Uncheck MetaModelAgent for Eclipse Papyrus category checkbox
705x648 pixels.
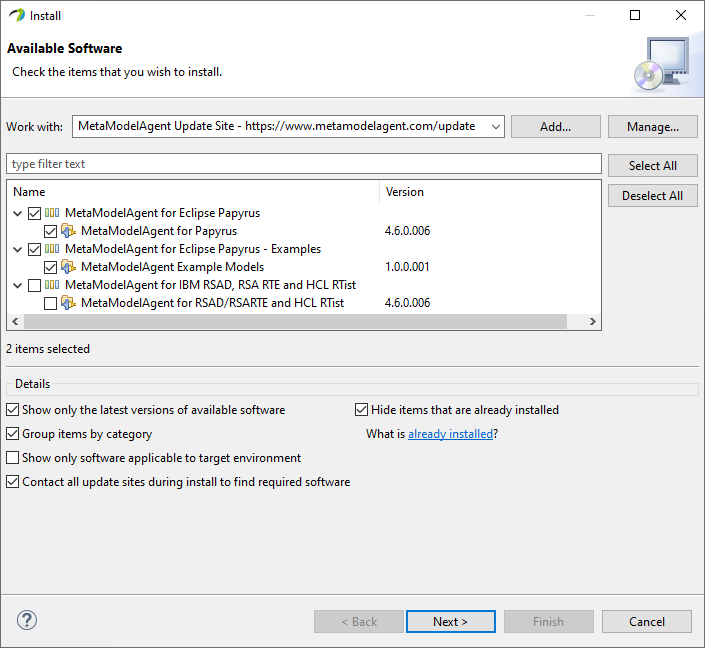point(35,213)
